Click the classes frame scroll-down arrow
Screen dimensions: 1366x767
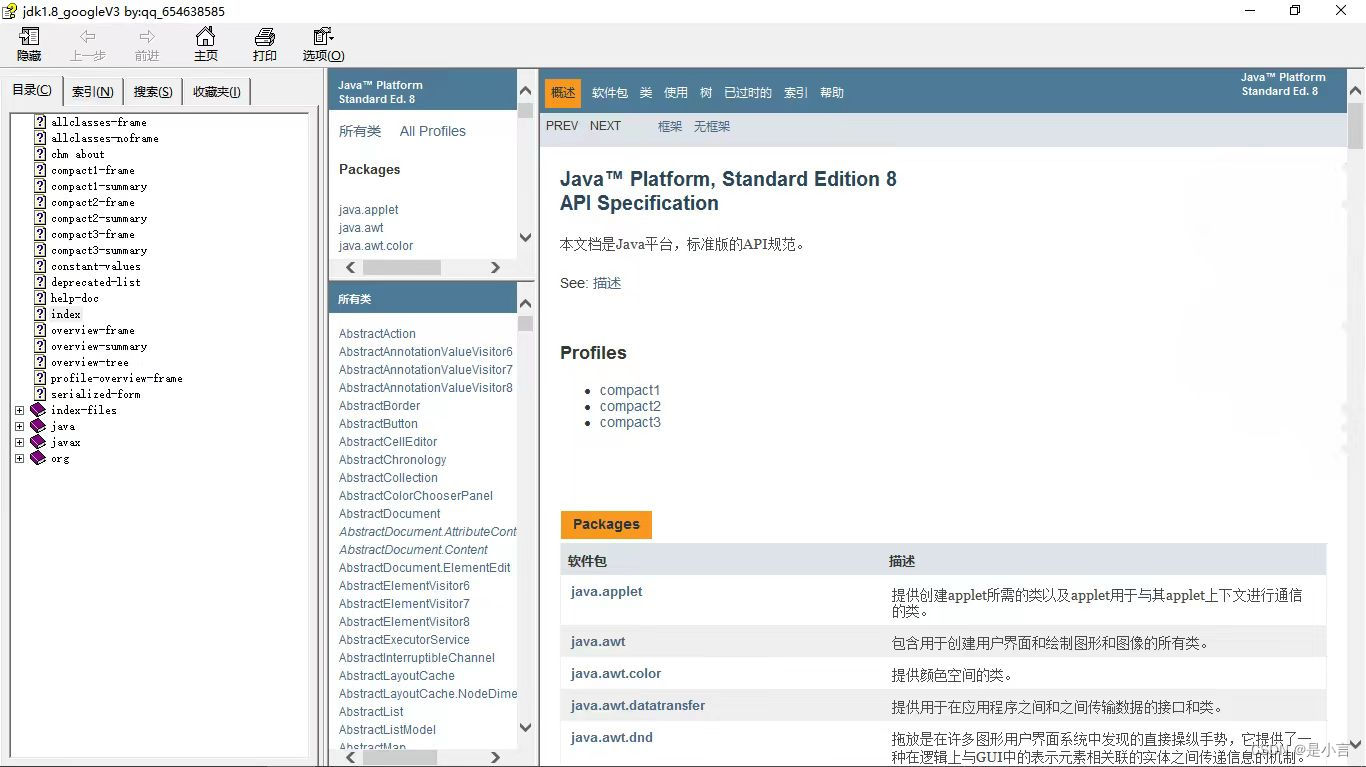point(525,728)
